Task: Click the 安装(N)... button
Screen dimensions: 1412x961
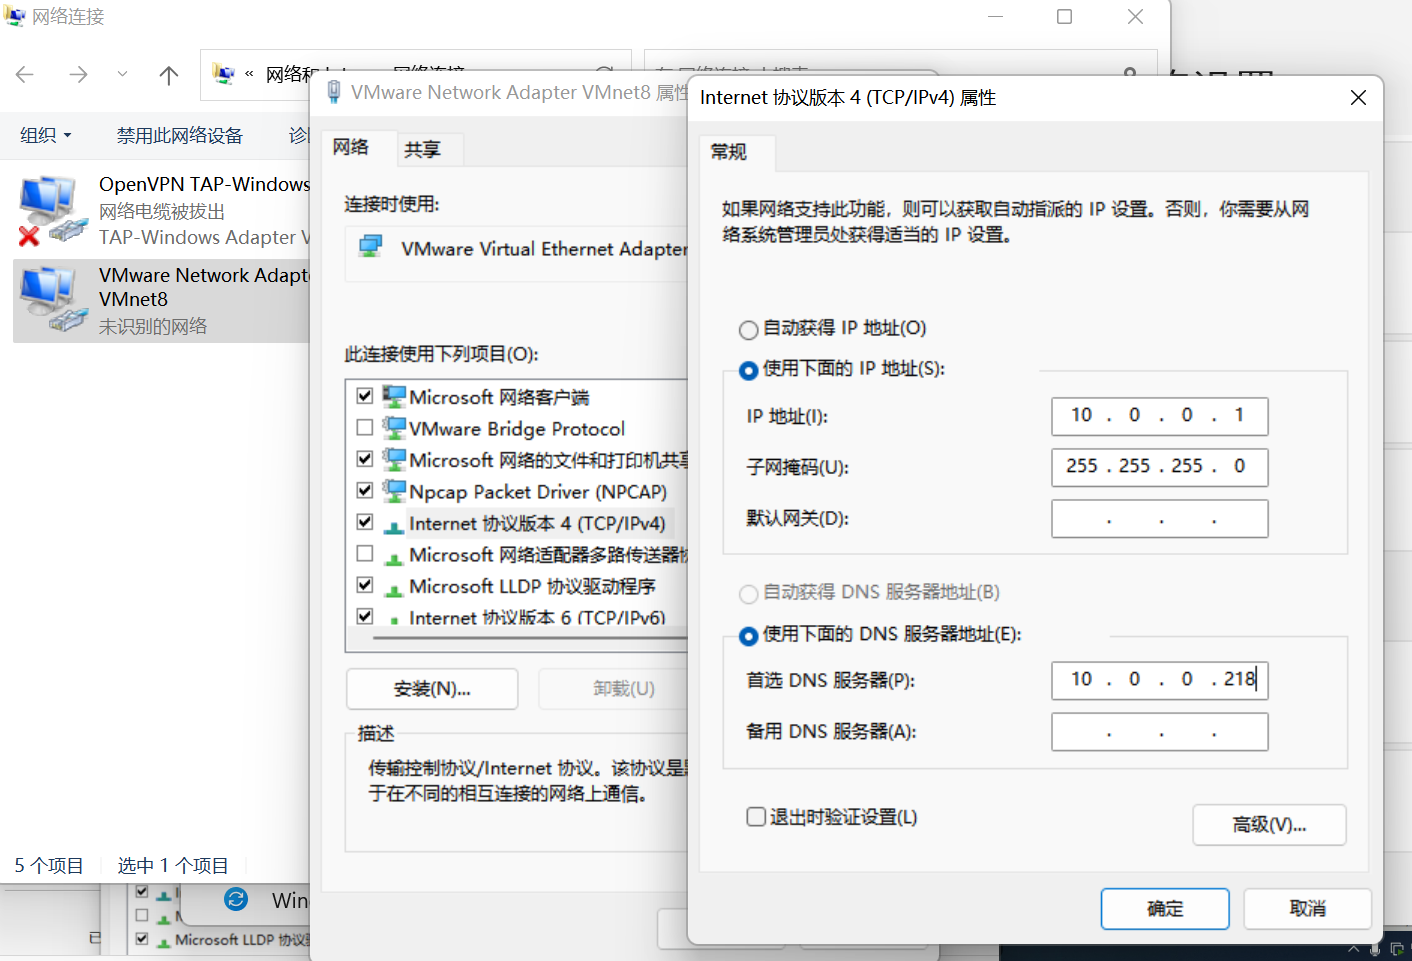Action: 432,689
